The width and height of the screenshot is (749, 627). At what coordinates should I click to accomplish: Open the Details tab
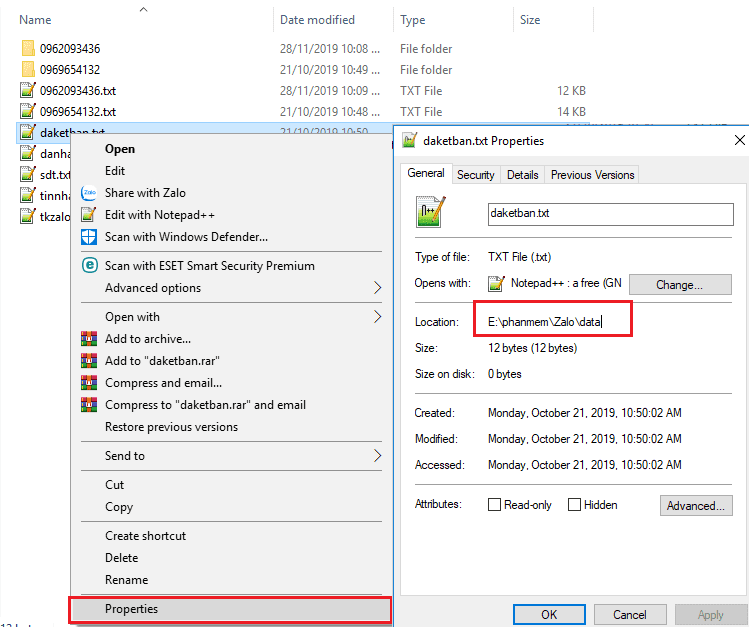click(x=522, y=175)
